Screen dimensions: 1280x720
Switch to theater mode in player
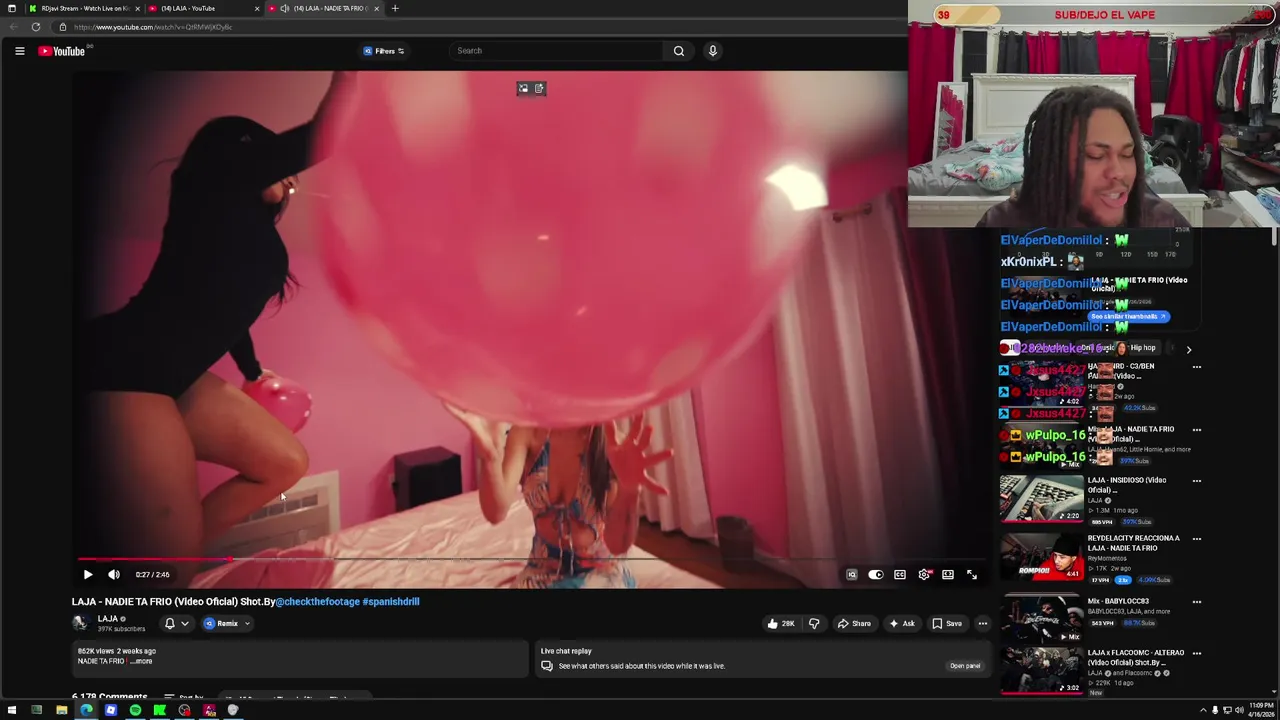point(948,575)
